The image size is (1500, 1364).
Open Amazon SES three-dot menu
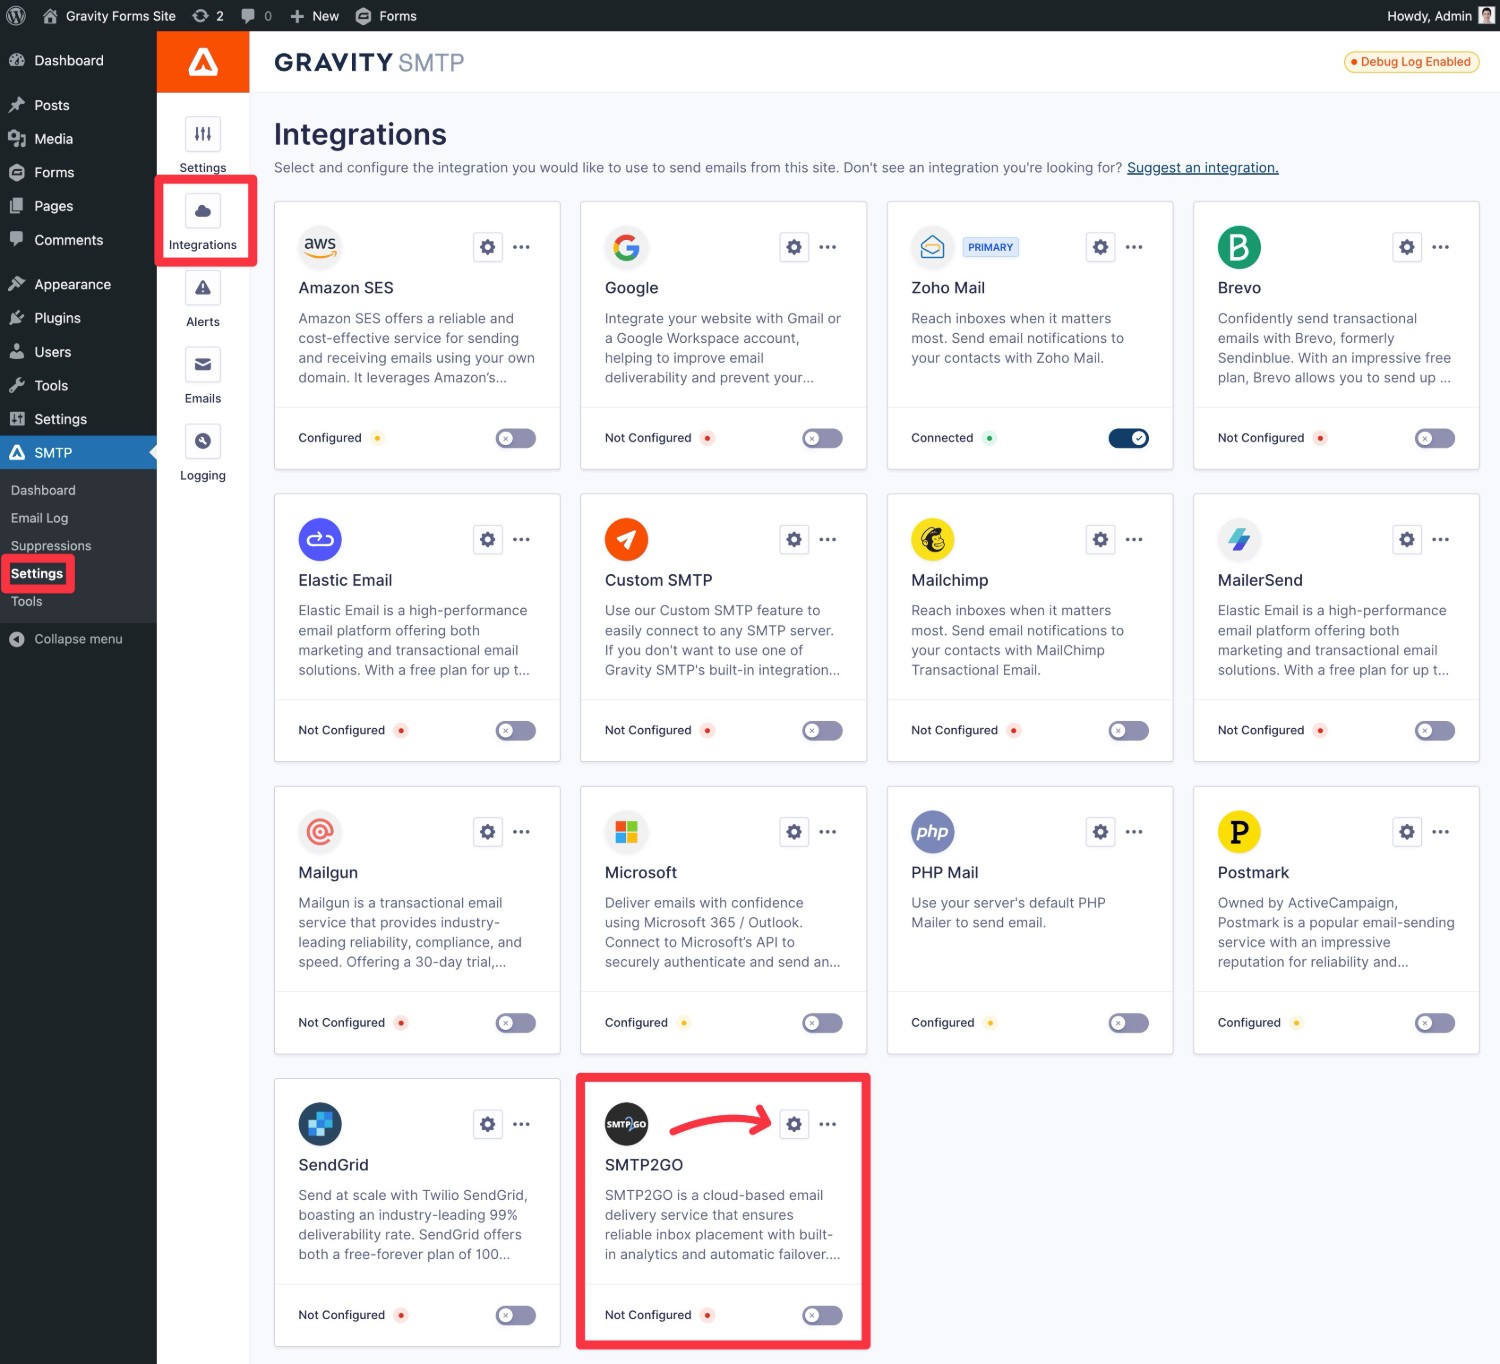pos(522,247)
